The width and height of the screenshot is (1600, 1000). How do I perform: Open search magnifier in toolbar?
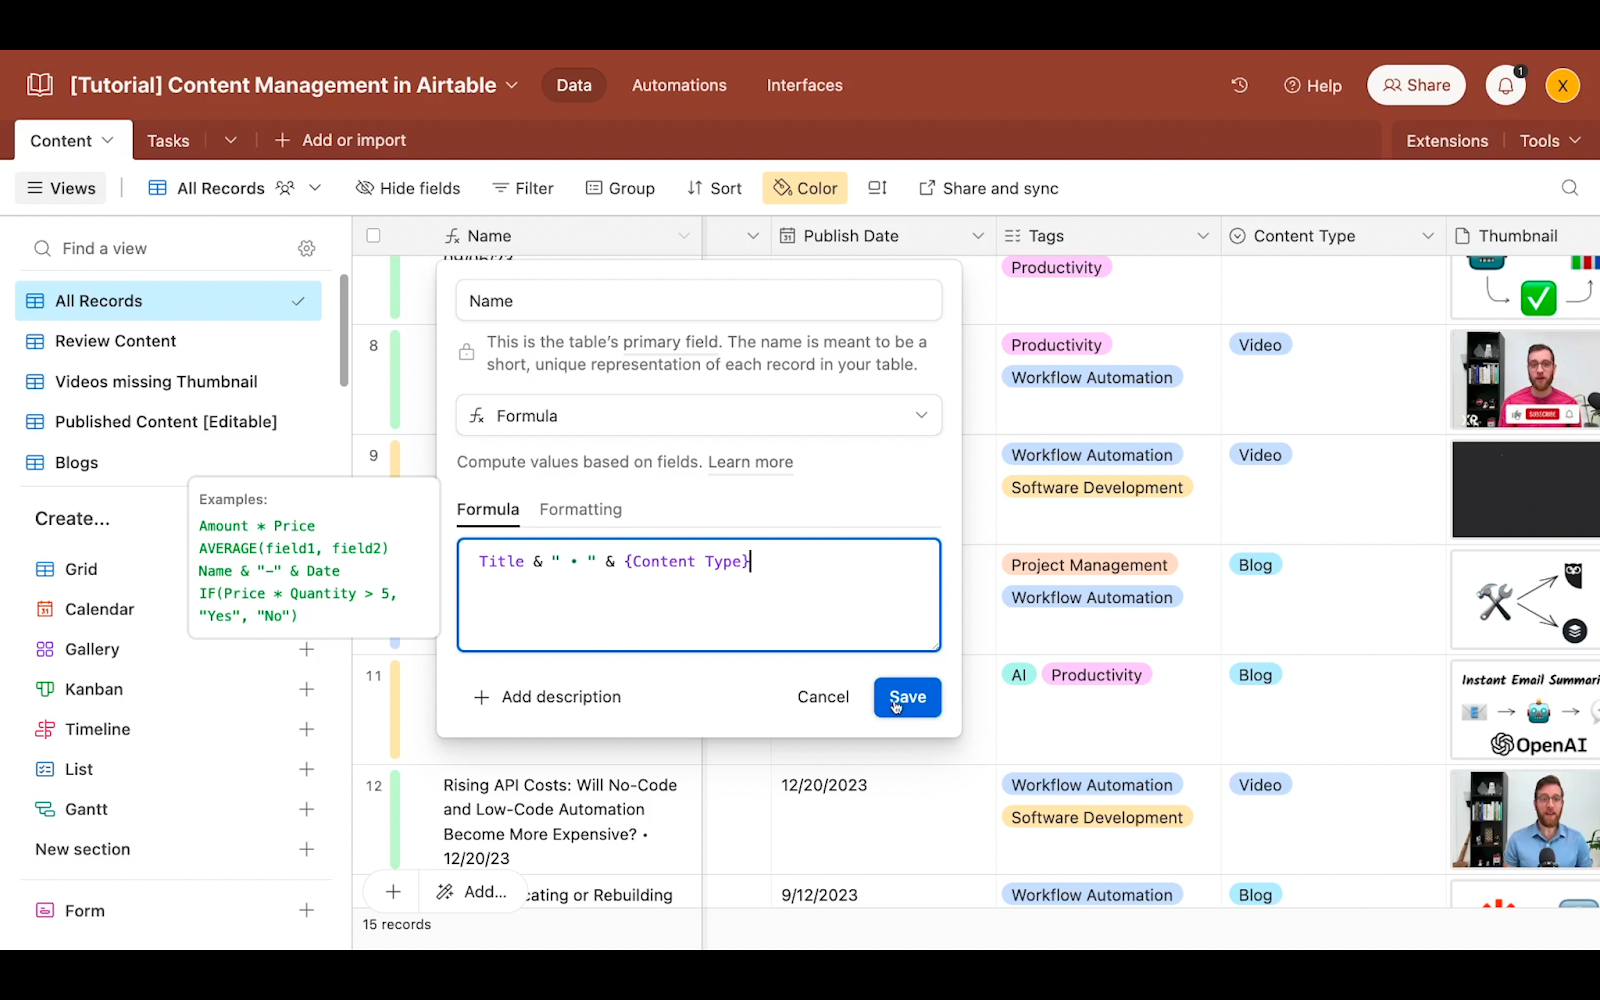point(1569,188)
